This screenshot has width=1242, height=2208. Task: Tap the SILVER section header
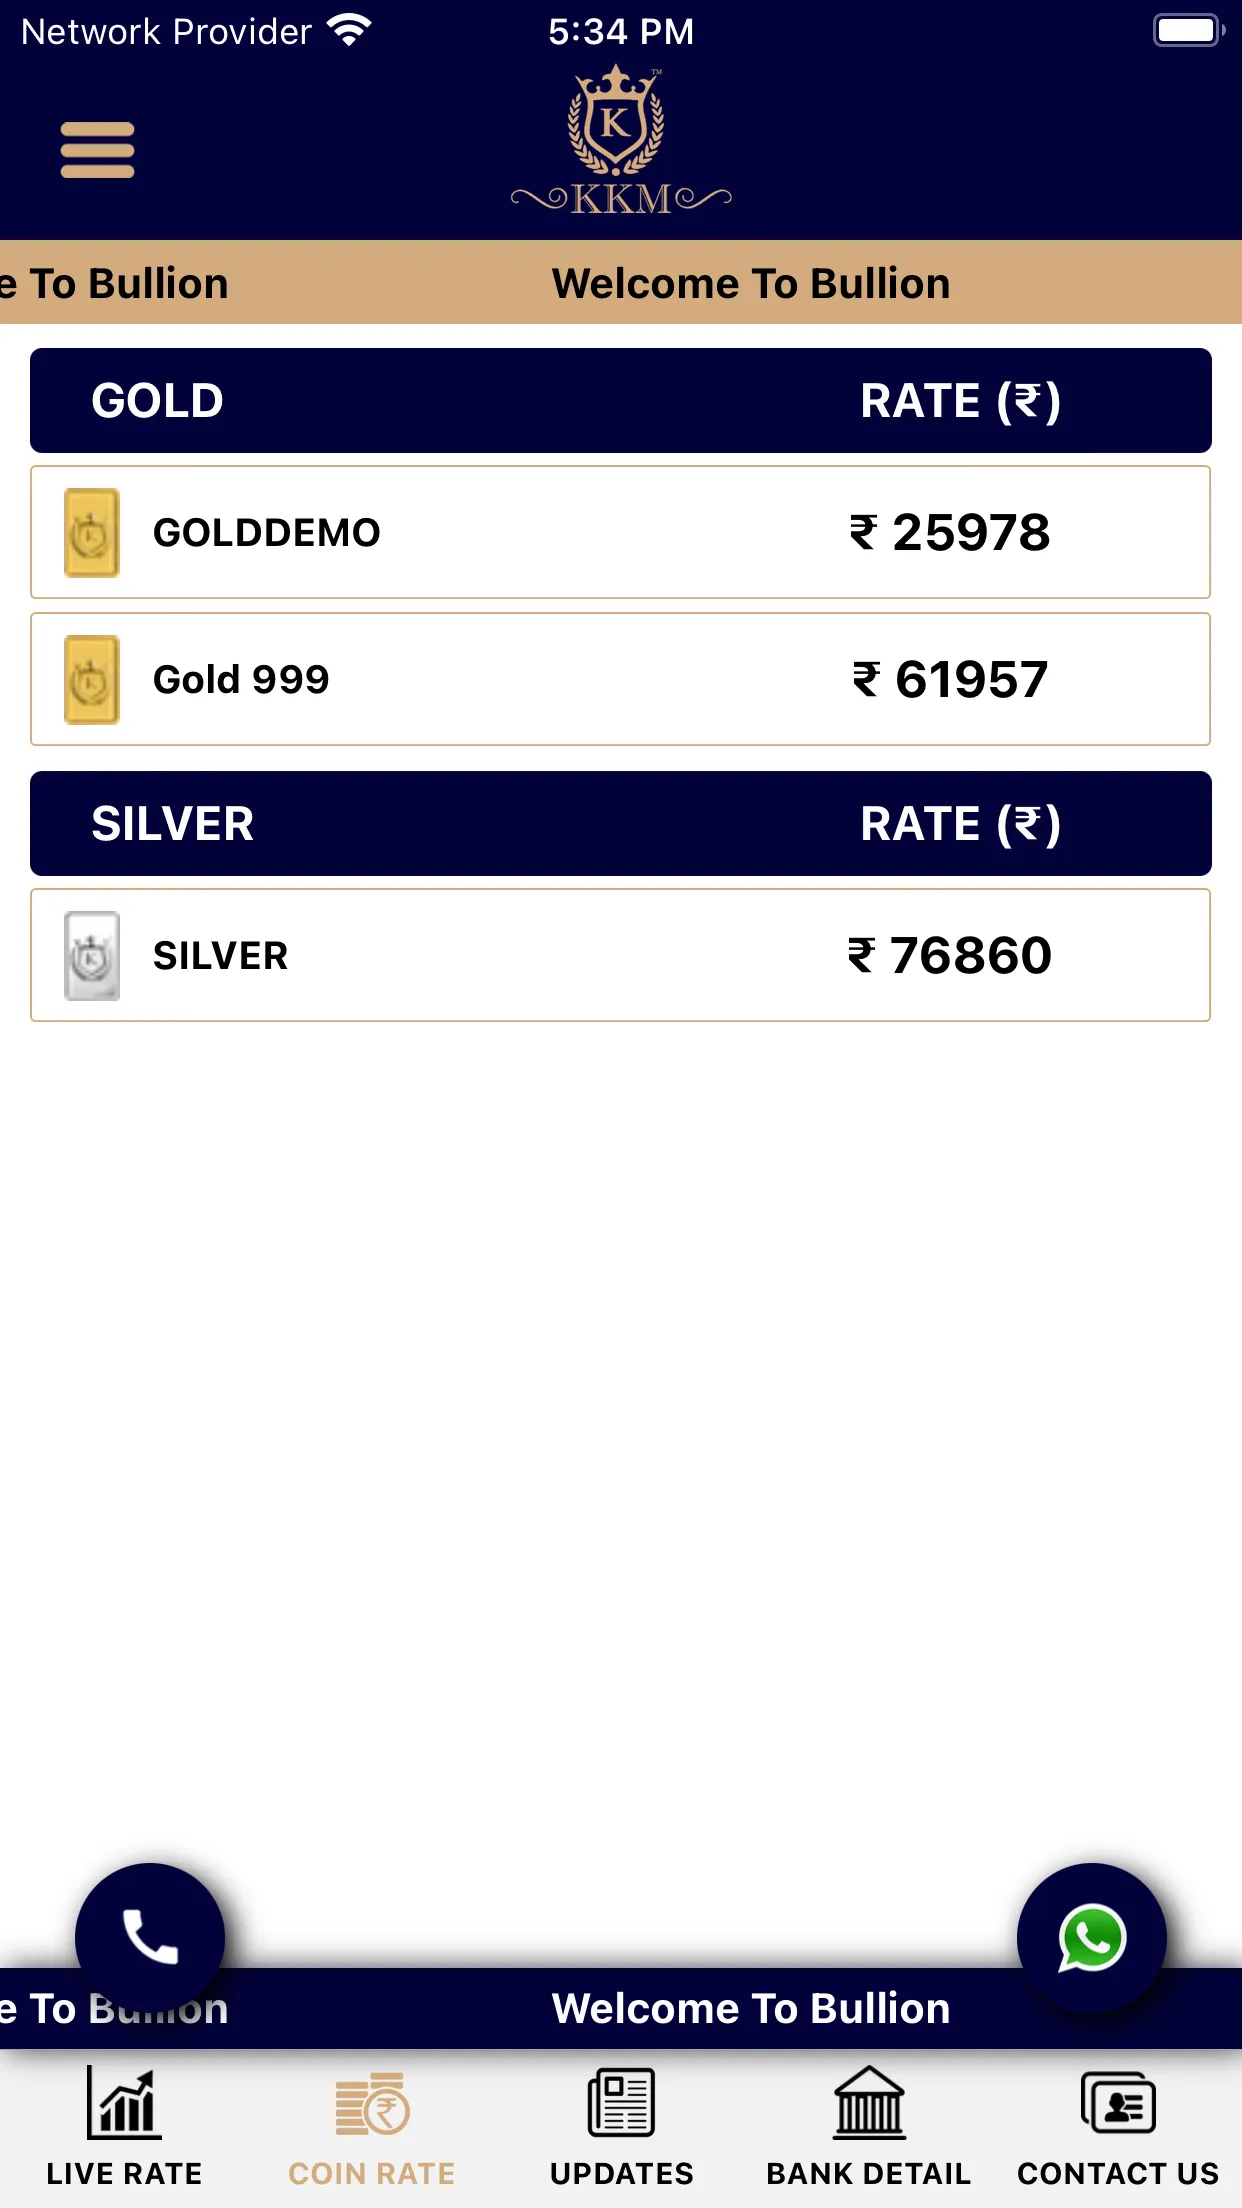[x=621, y=823]
